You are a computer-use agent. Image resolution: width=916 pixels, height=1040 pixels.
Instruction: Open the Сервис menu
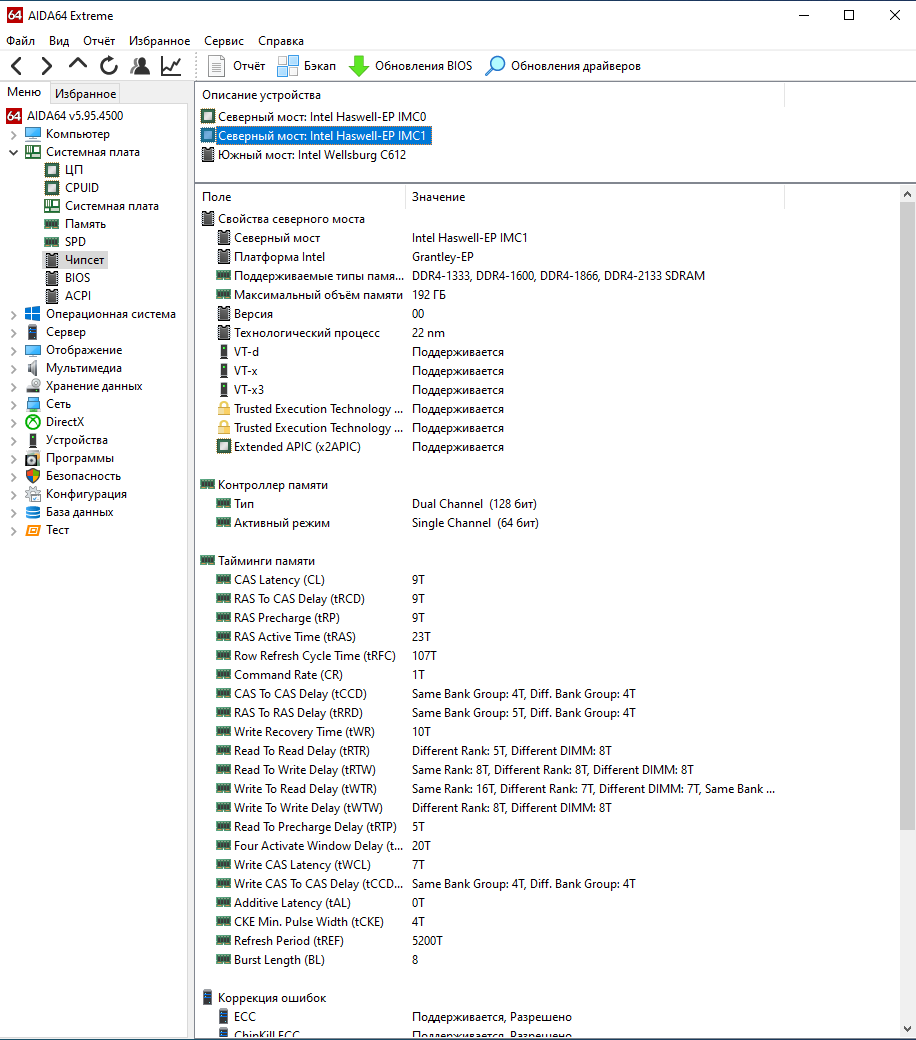[224, 40]
